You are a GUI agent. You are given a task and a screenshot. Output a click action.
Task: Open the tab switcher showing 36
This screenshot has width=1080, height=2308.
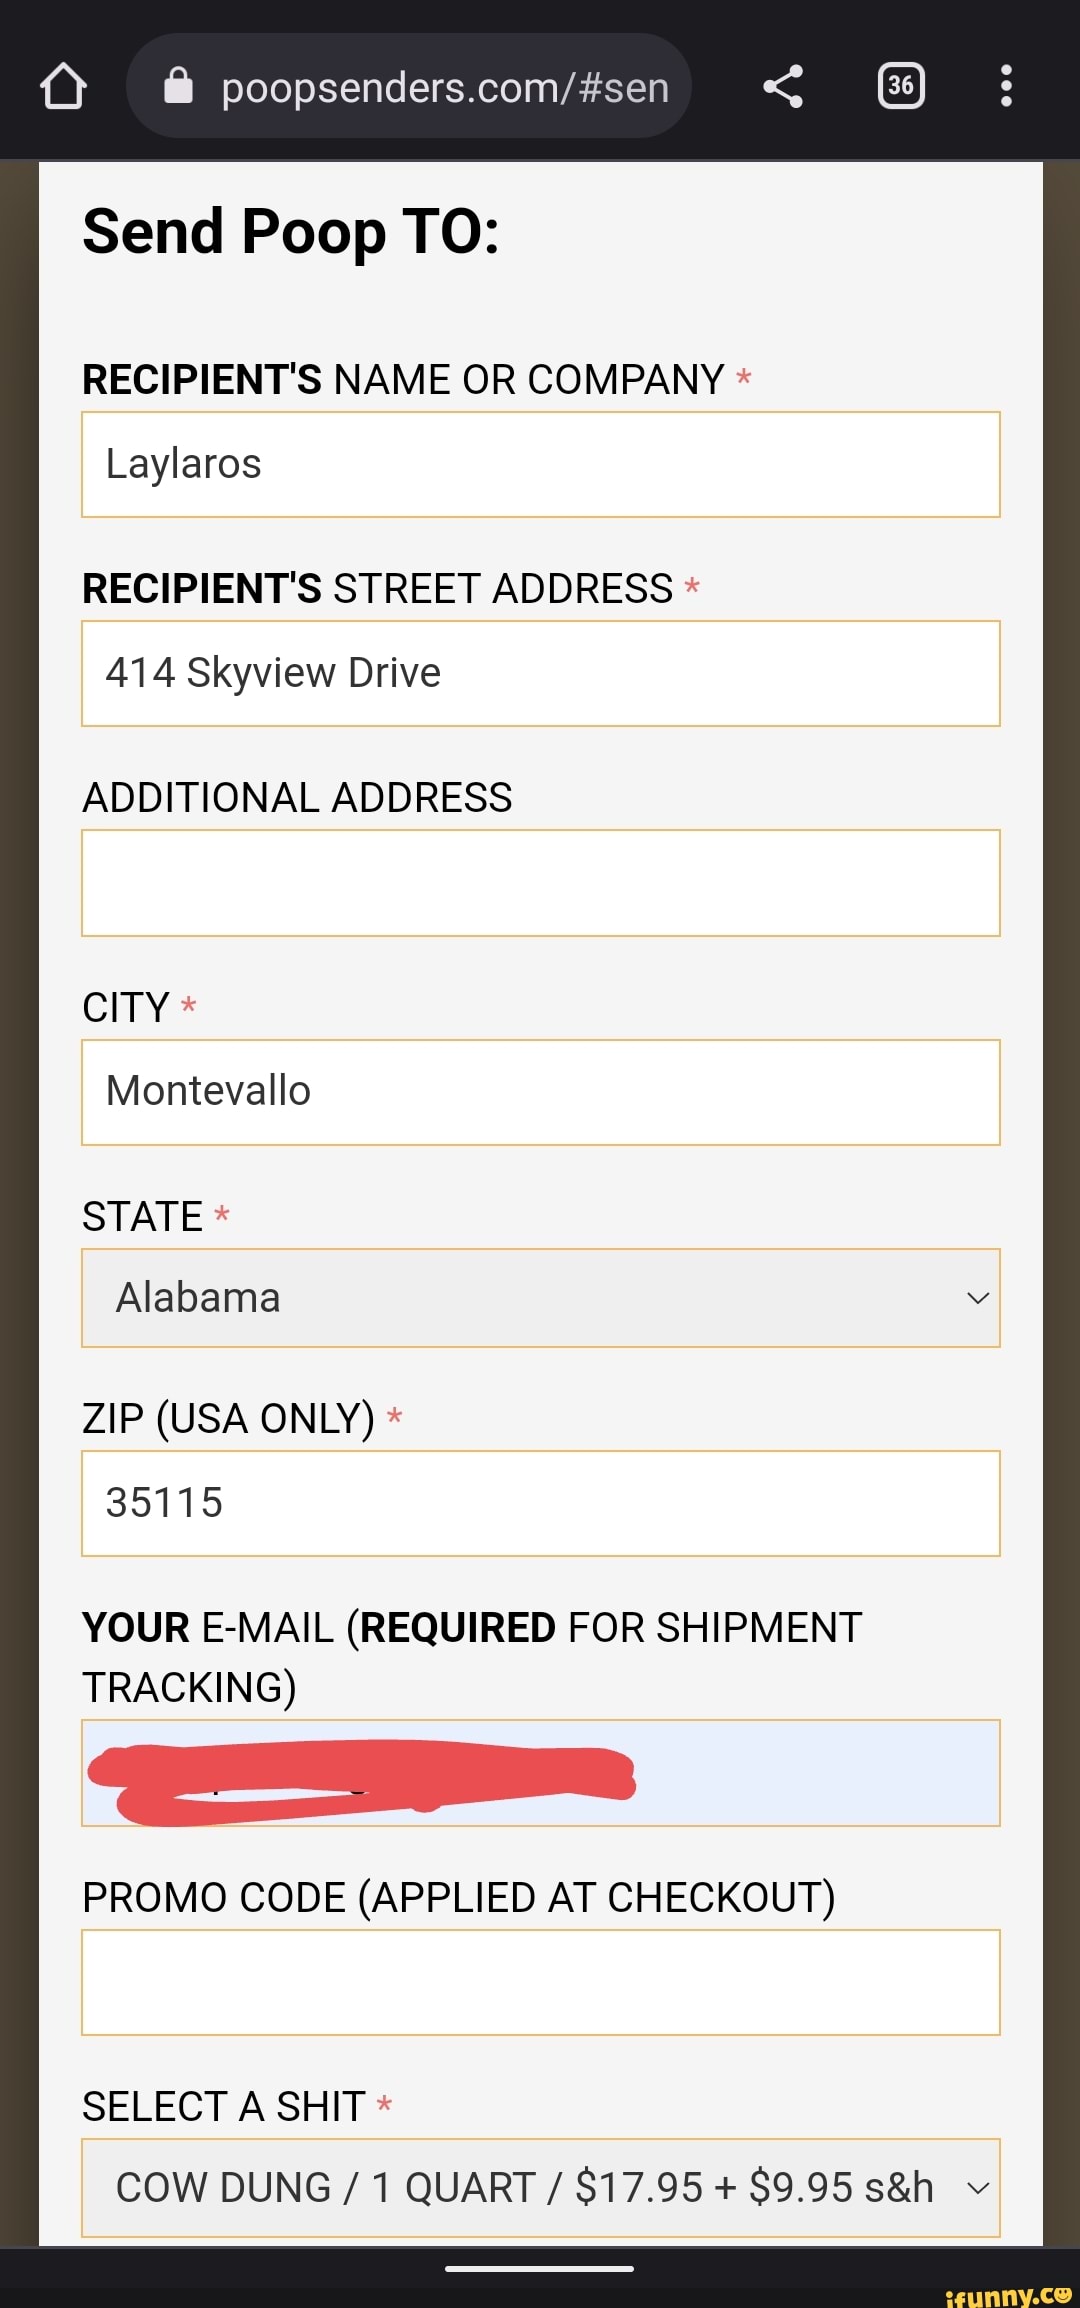900,86
